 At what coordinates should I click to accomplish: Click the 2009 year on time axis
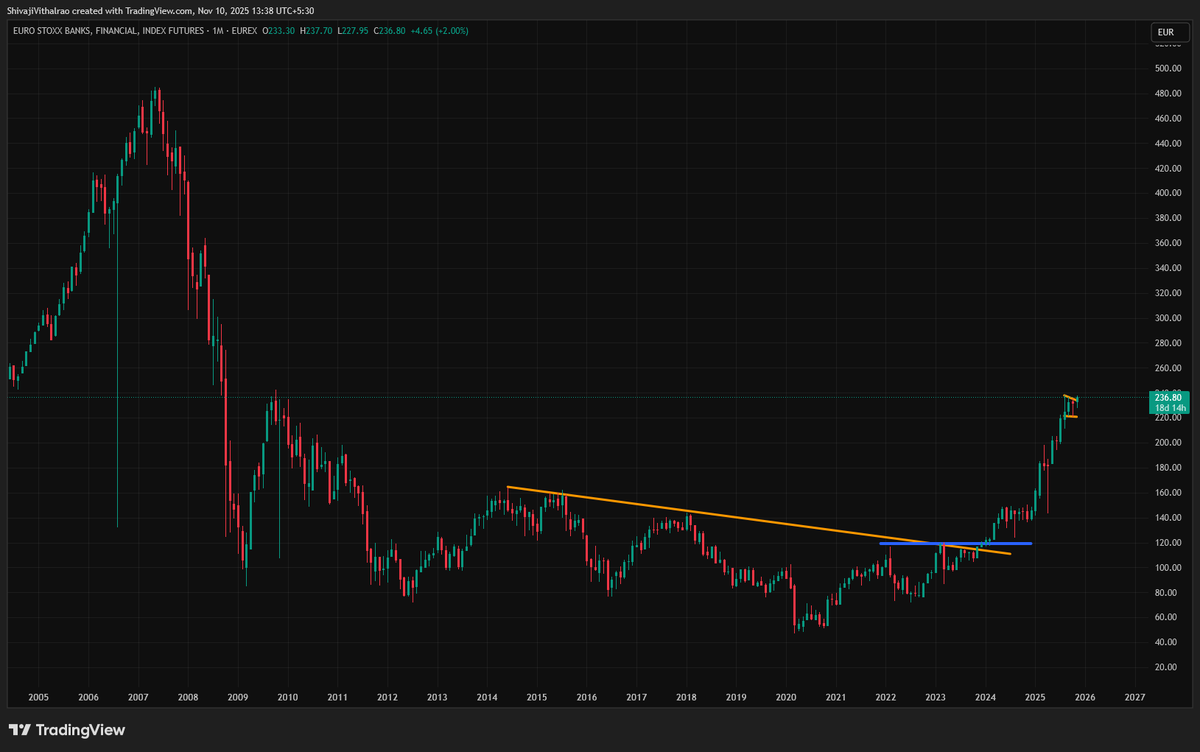238,697
